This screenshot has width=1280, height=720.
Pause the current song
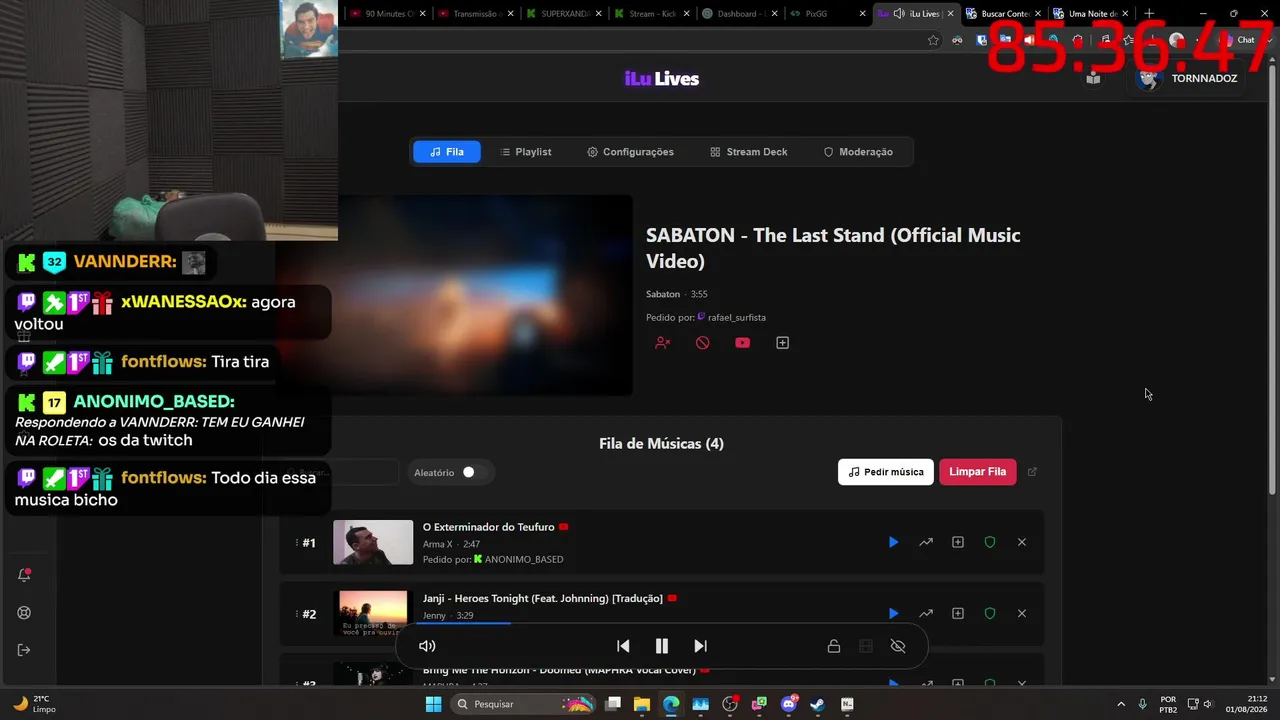pyautogui.click(x=661, y=646)
